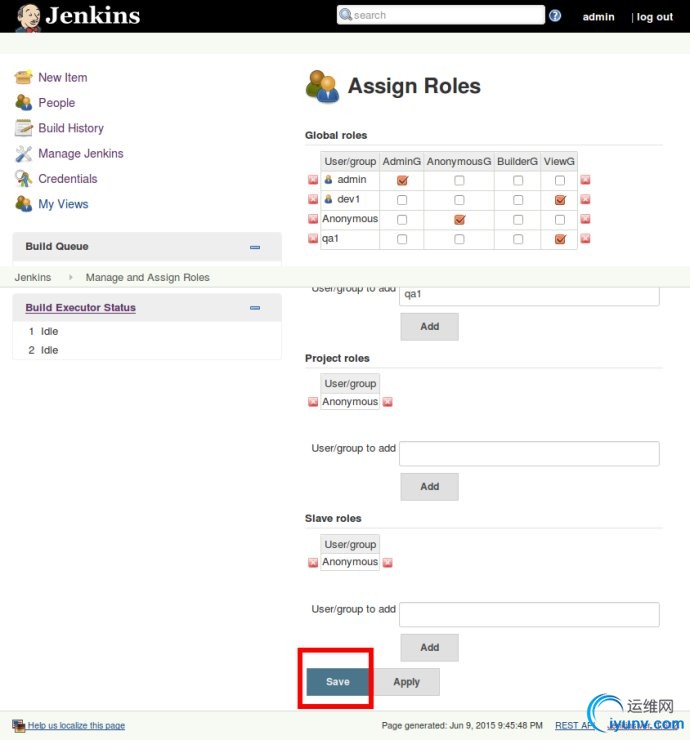Click the Project roles User/group to add field
The height and width of the screenshot is (740, 690).
529,454
